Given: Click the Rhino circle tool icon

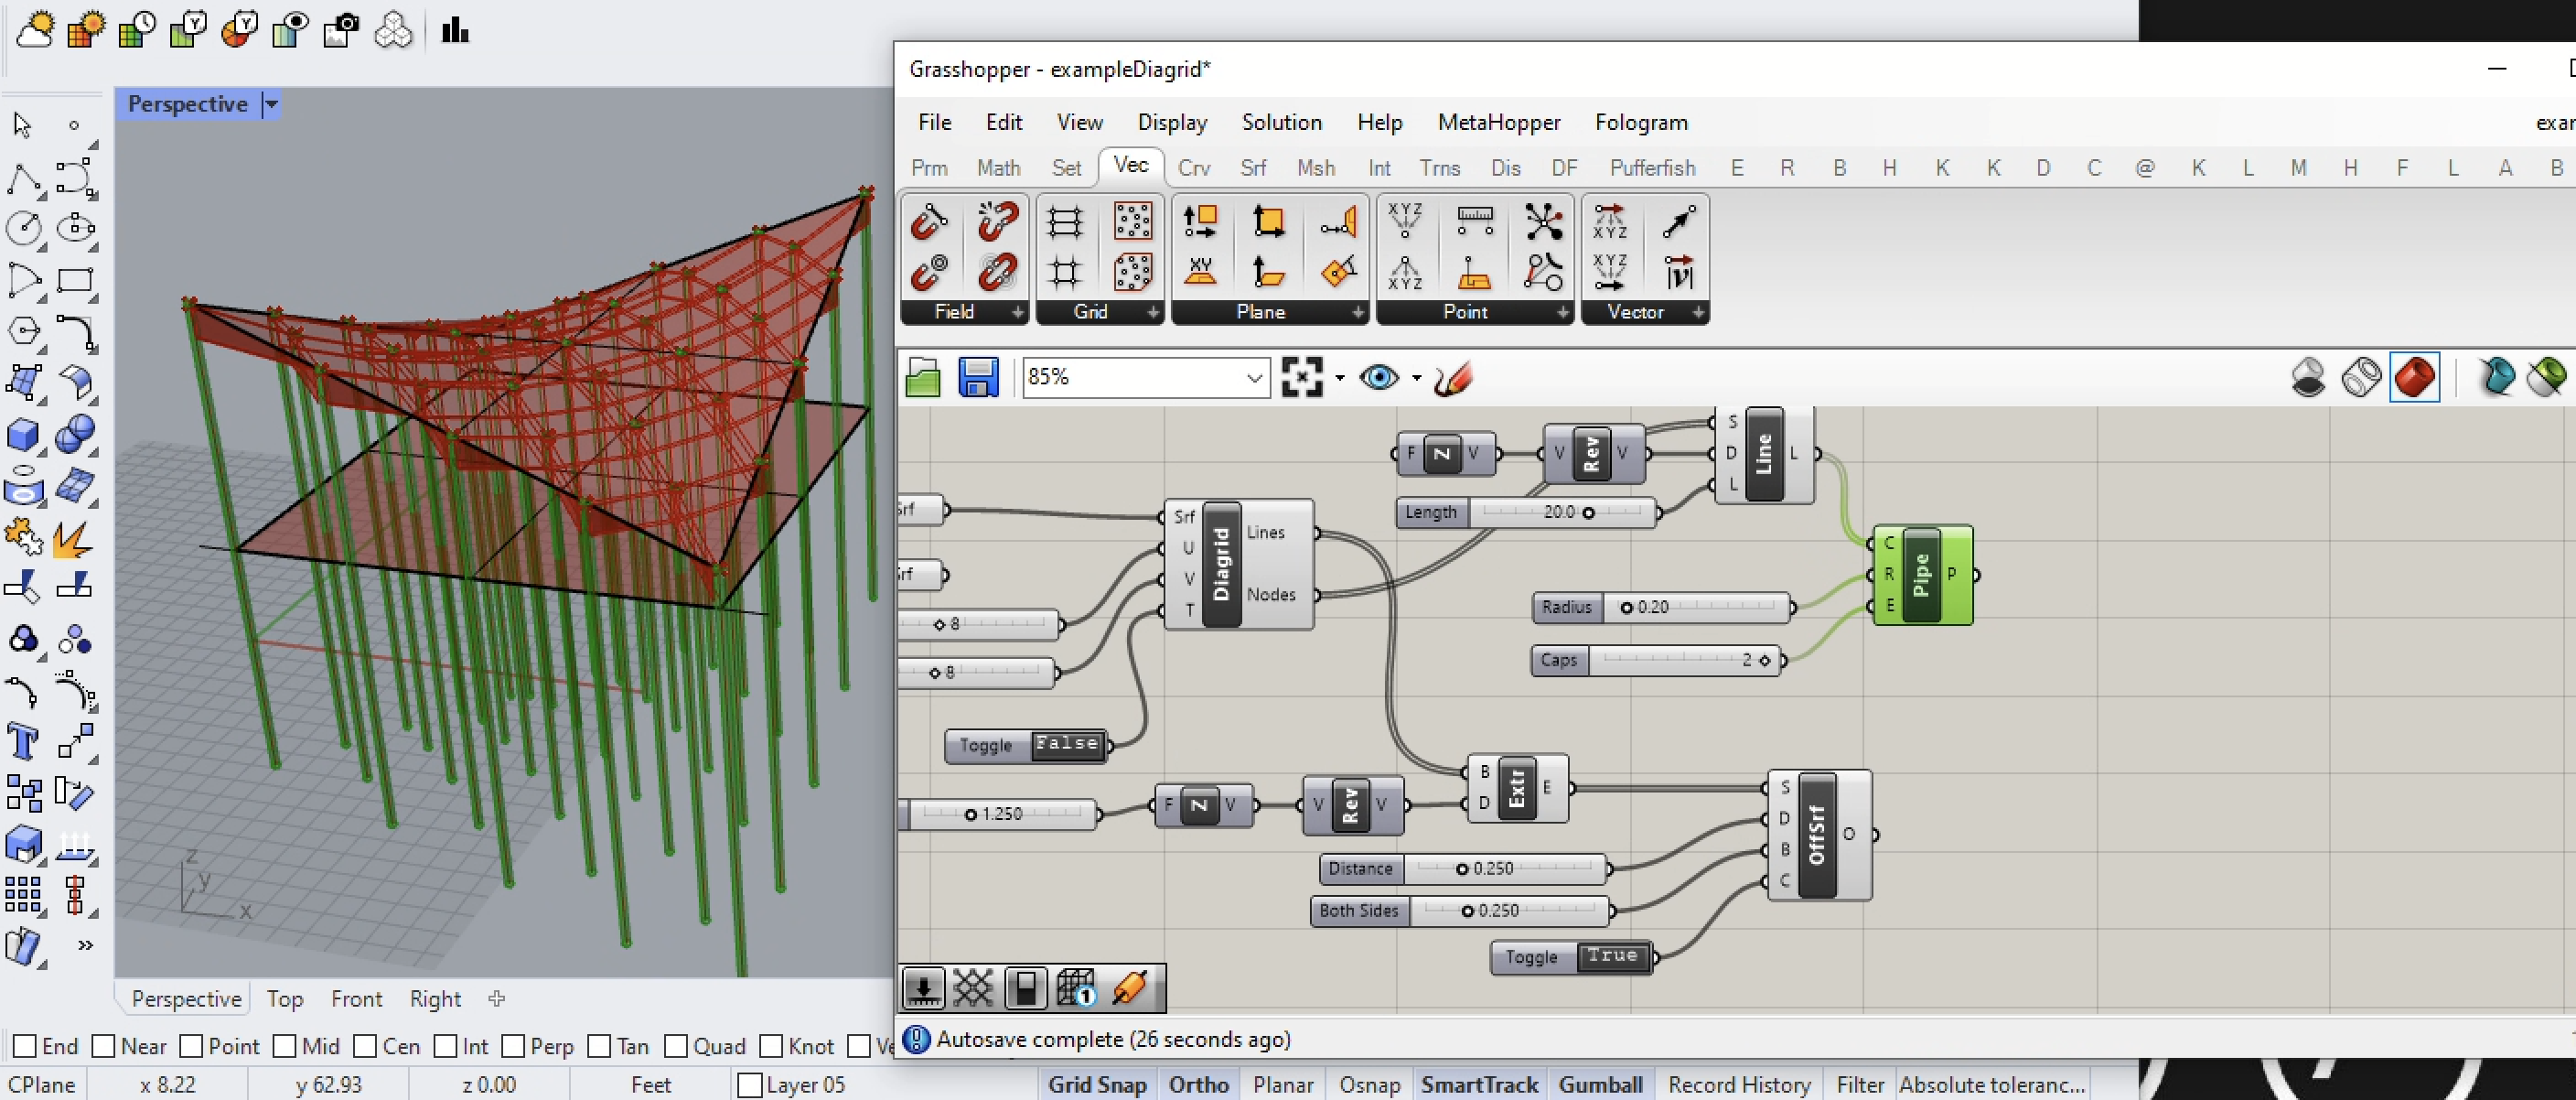Looking at the screenshot, I should [x=23, y=228].
